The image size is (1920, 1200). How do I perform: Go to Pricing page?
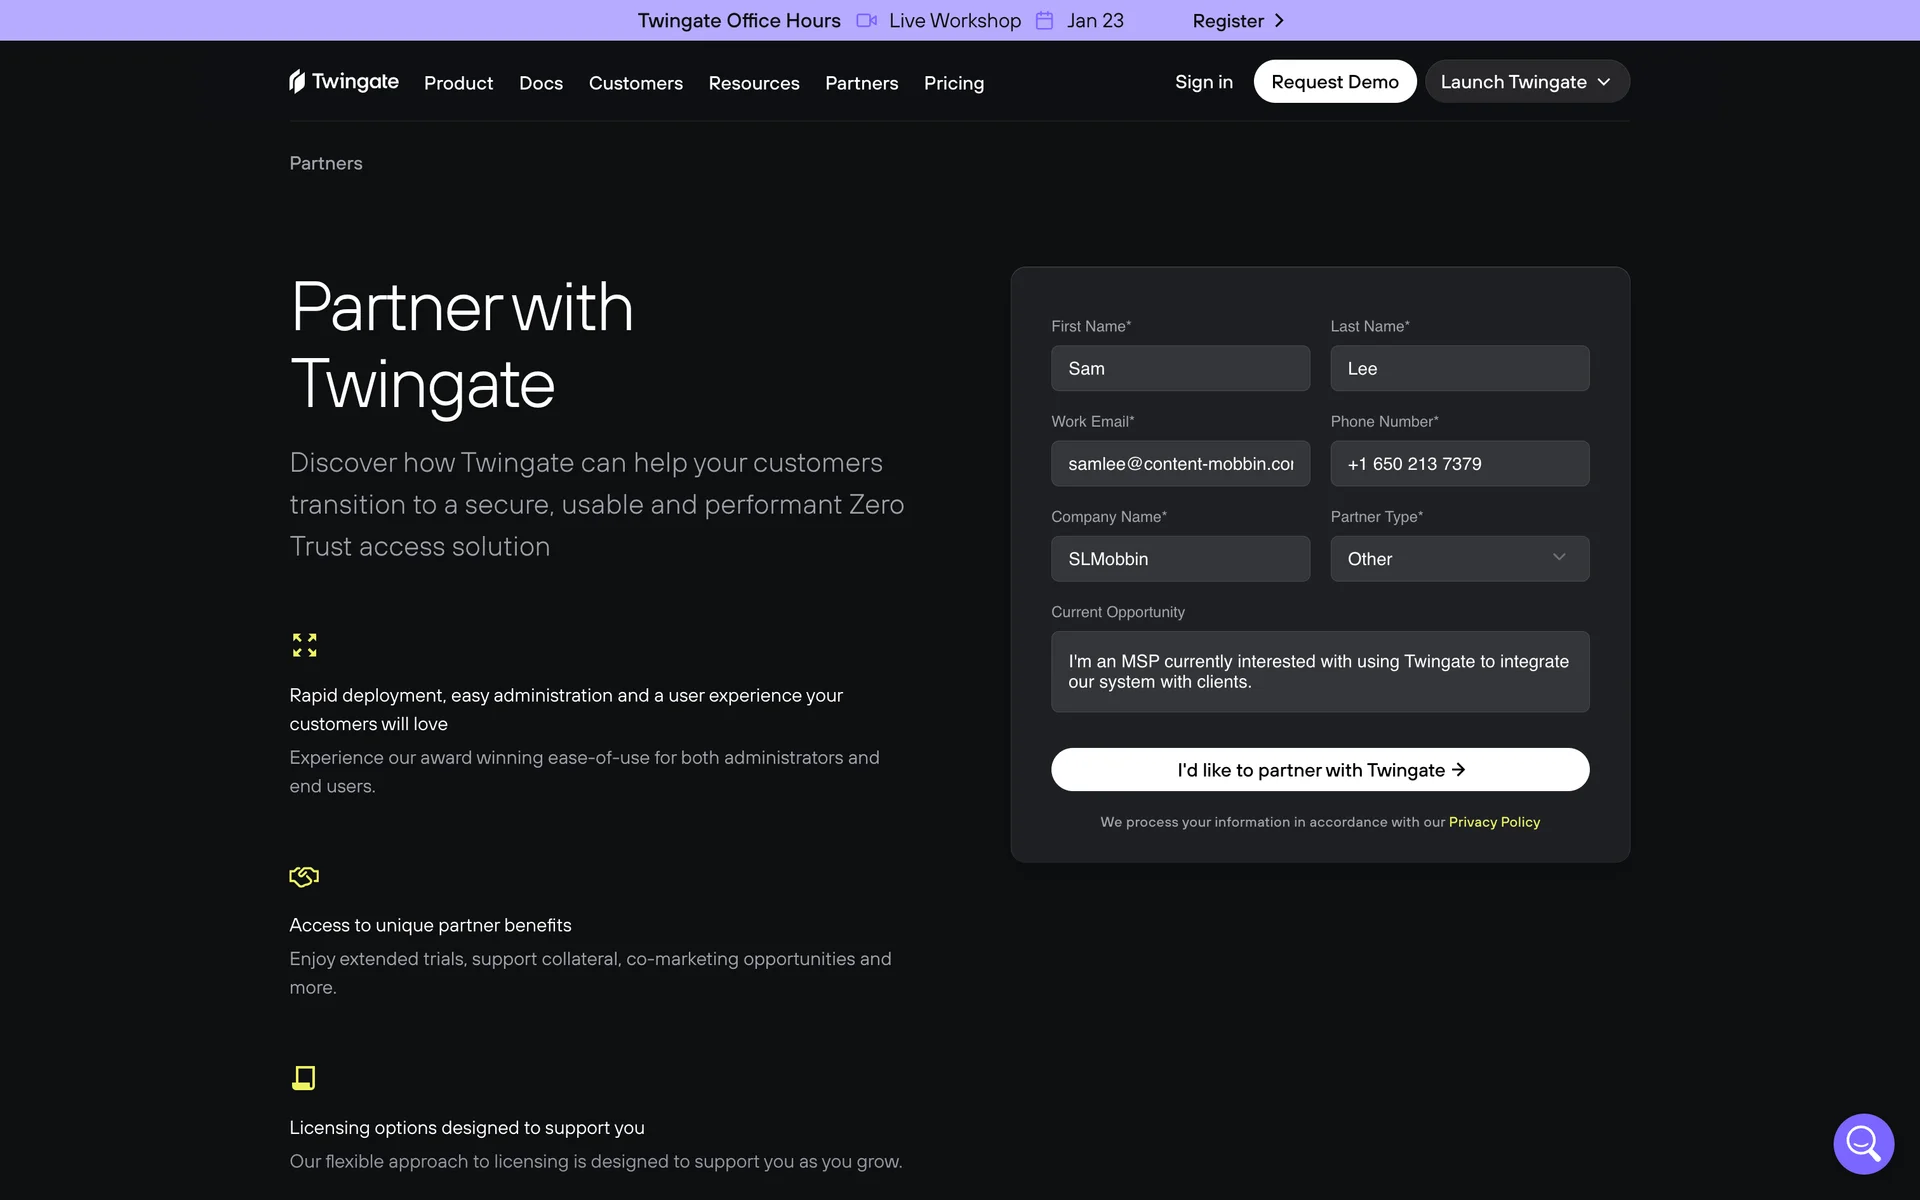coord(953,83)
